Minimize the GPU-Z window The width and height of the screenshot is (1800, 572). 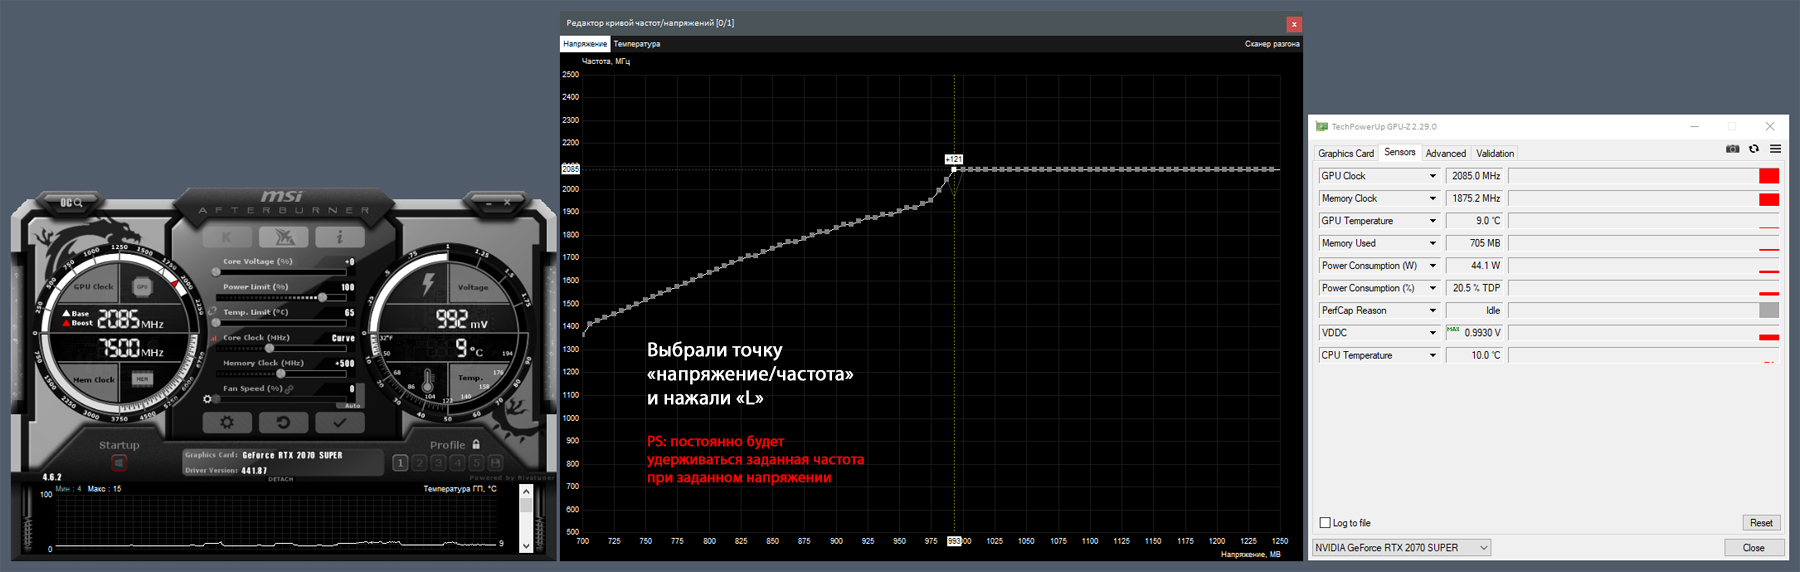1694,127
